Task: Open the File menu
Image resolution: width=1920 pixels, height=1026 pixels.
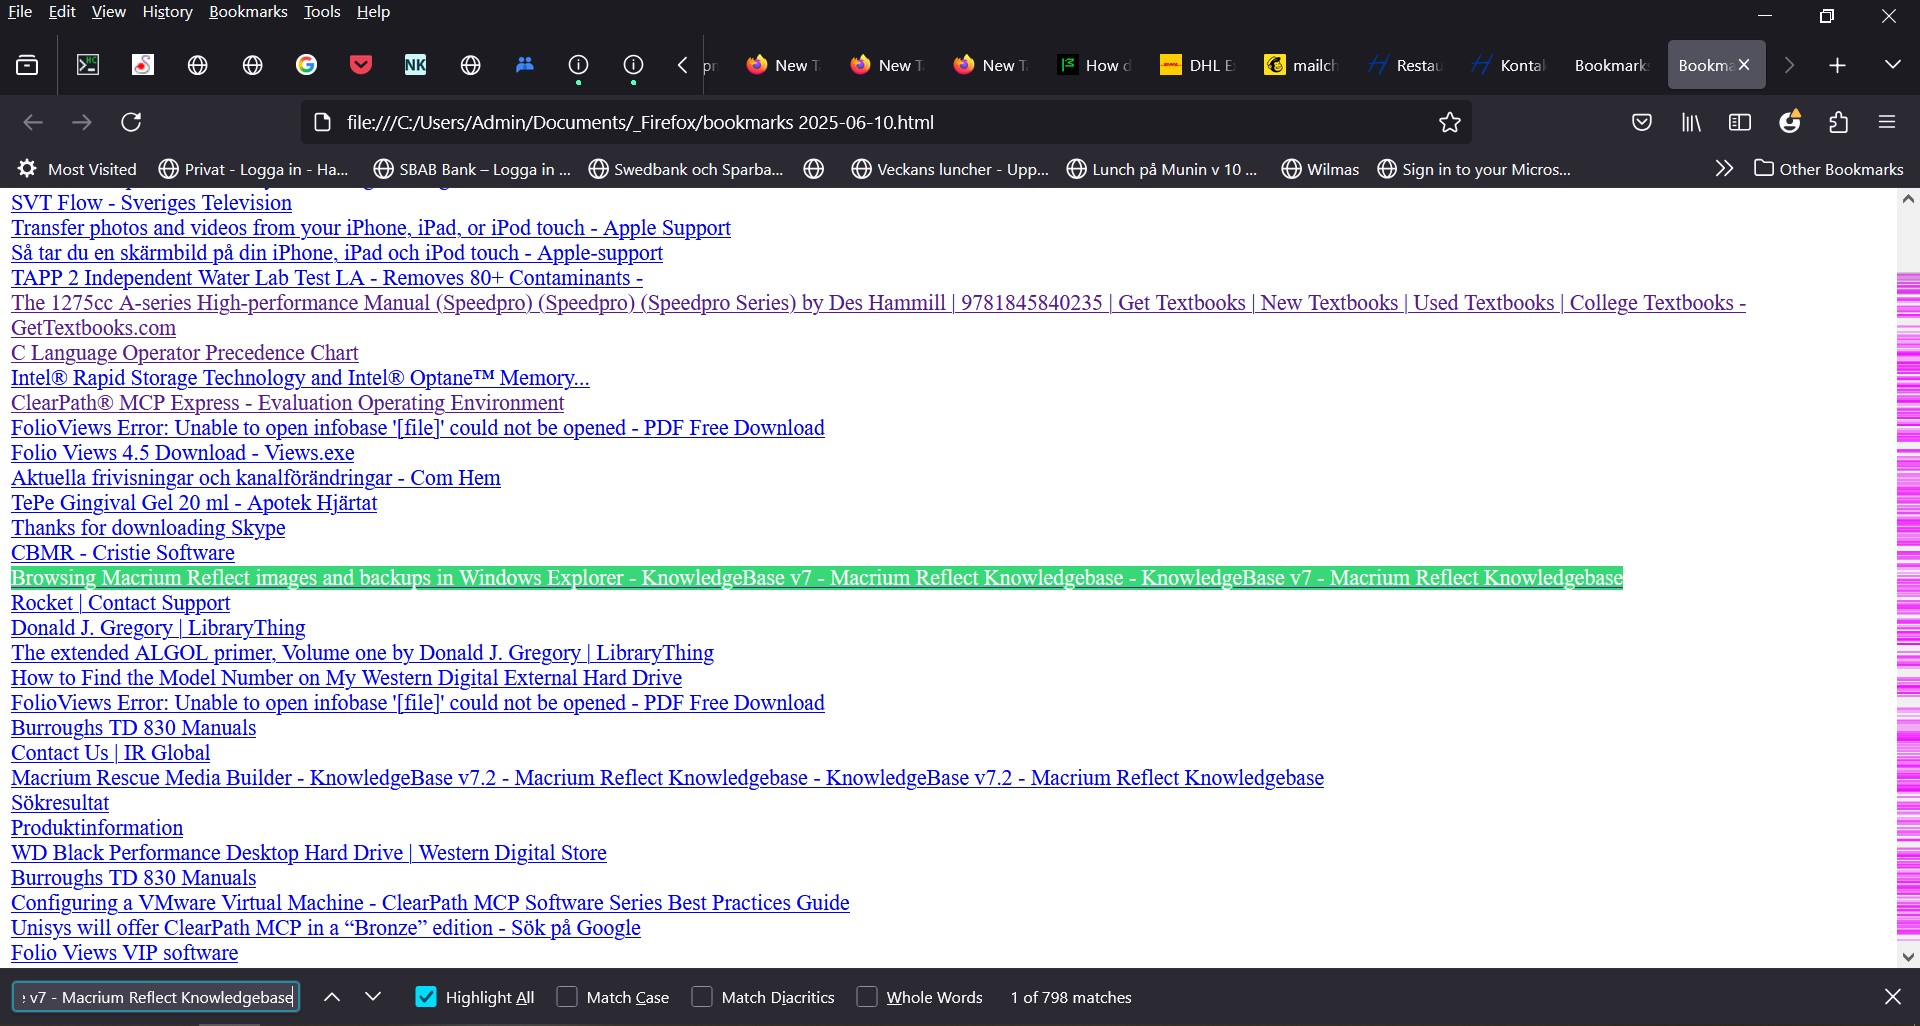Action: [x=20, y=12]
